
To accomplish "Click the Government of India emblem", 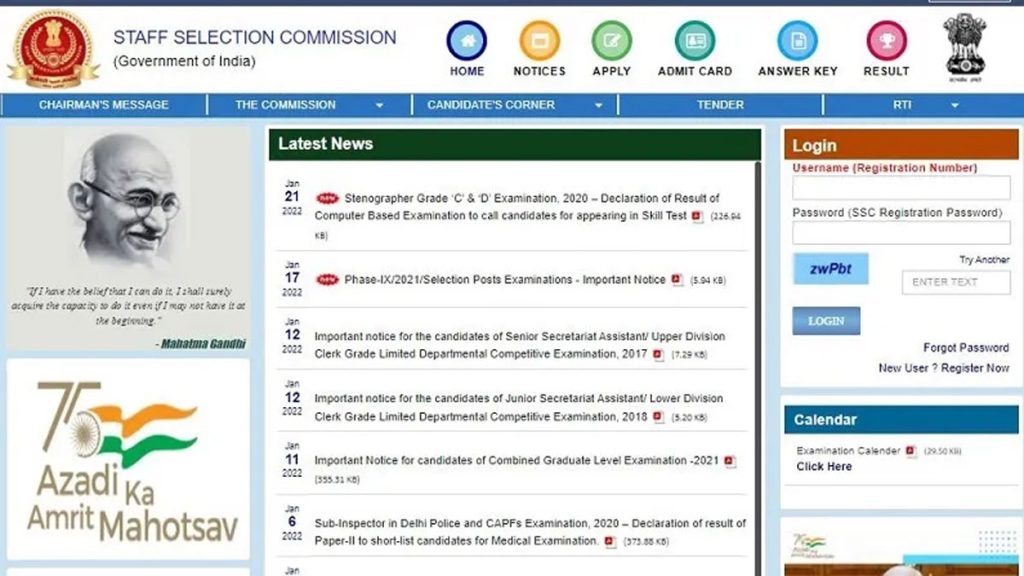I will pyautogui.click(x=965, y=47).
